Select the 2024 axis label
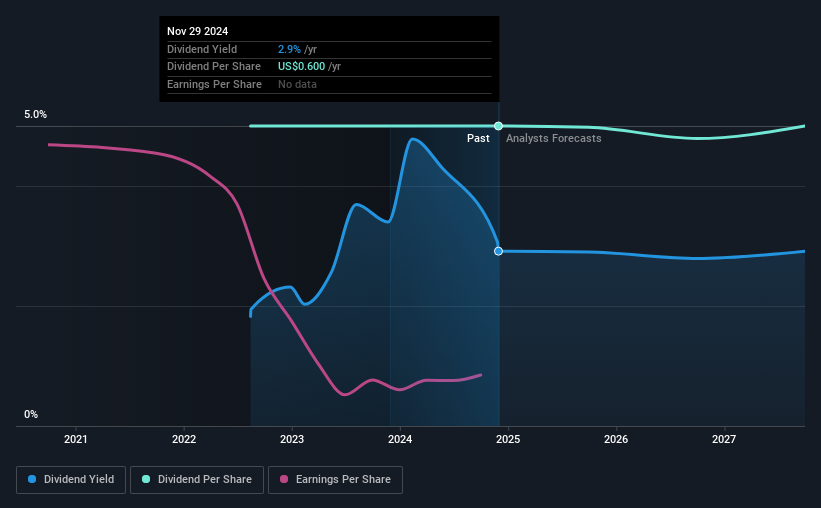 pyautogui.click(x=400, y=439)
